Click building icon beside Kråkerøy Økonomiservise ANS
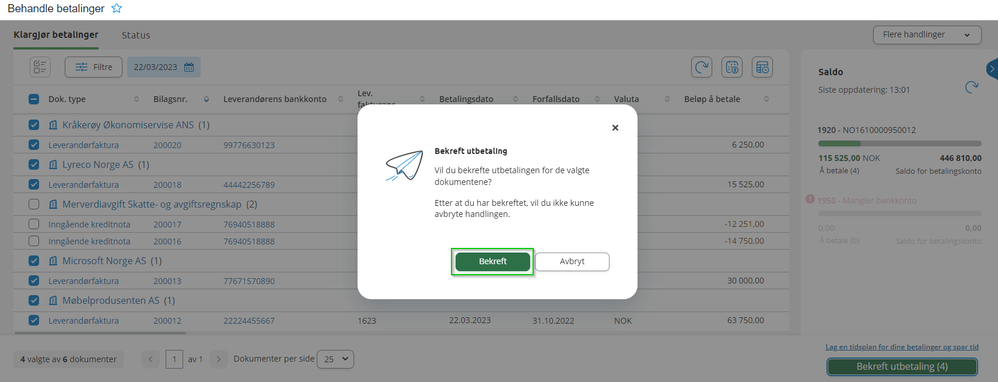998x382 pixels. (53, 125)
